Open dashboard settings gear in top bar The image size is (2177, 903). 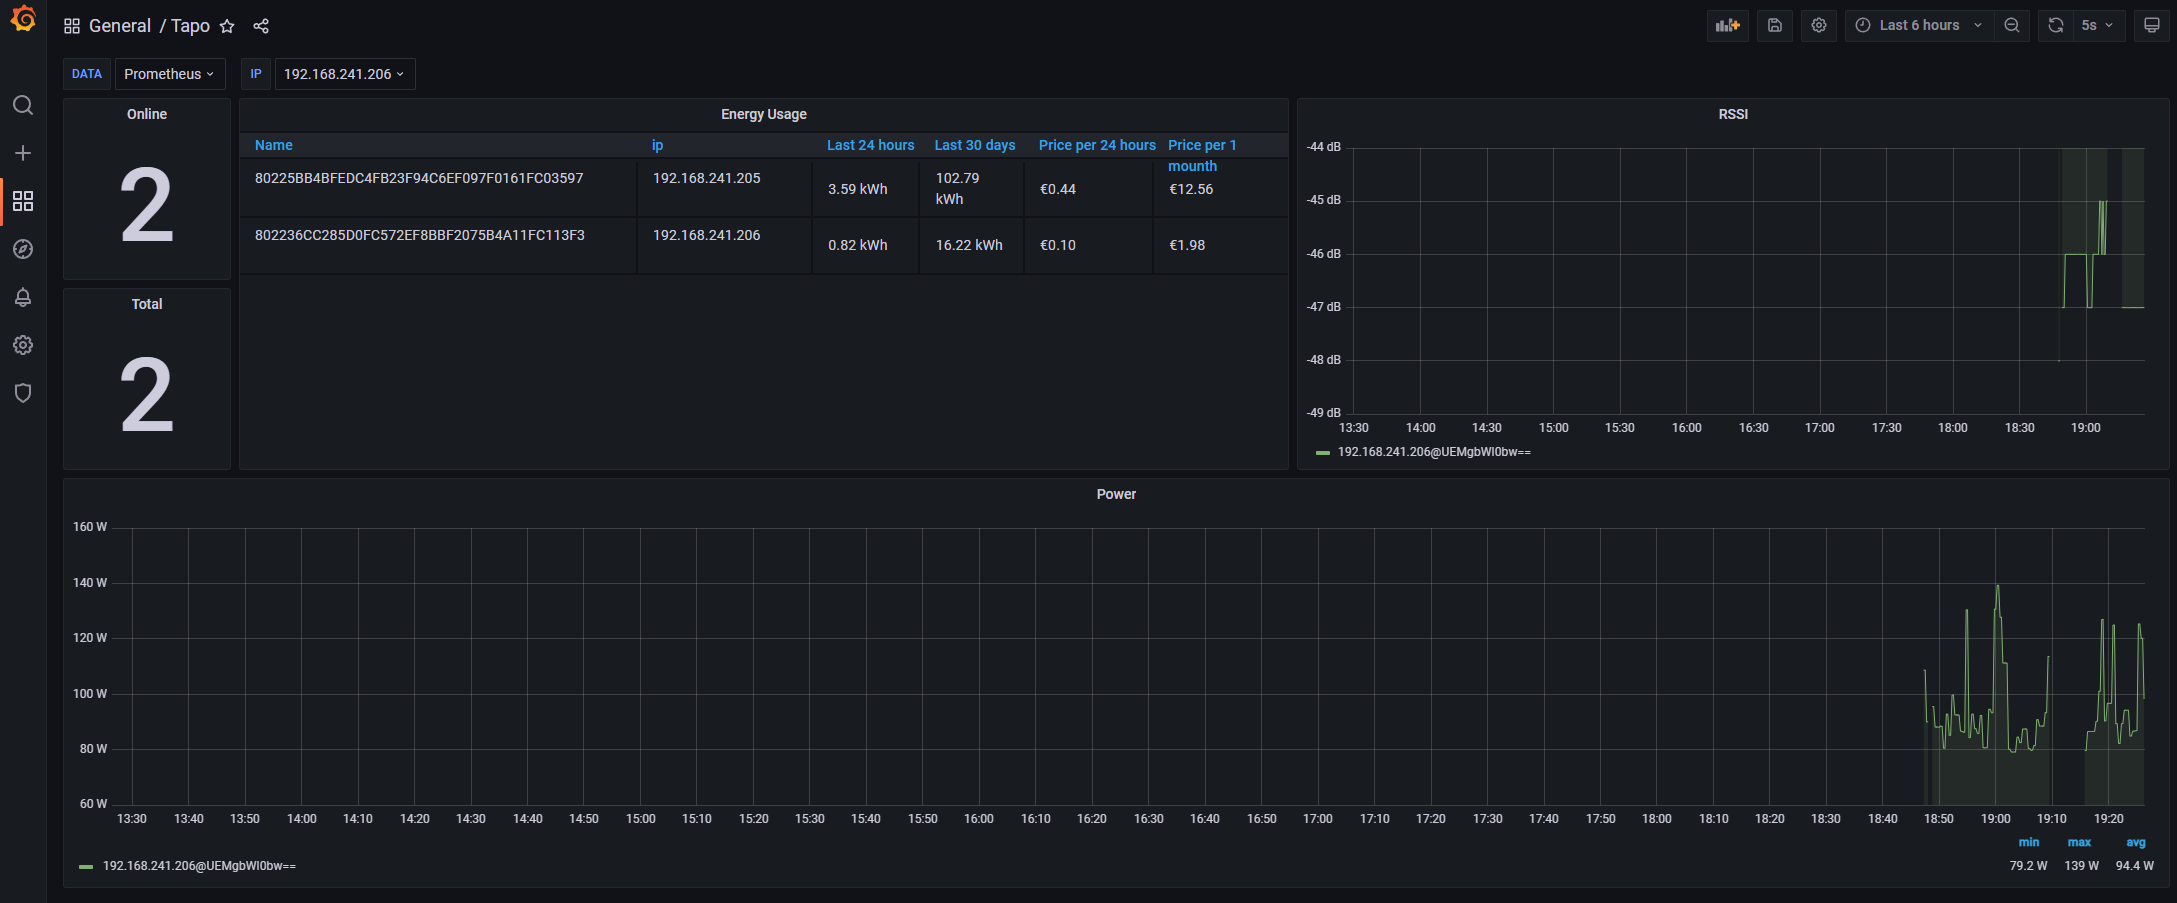tap(1818, 26)
